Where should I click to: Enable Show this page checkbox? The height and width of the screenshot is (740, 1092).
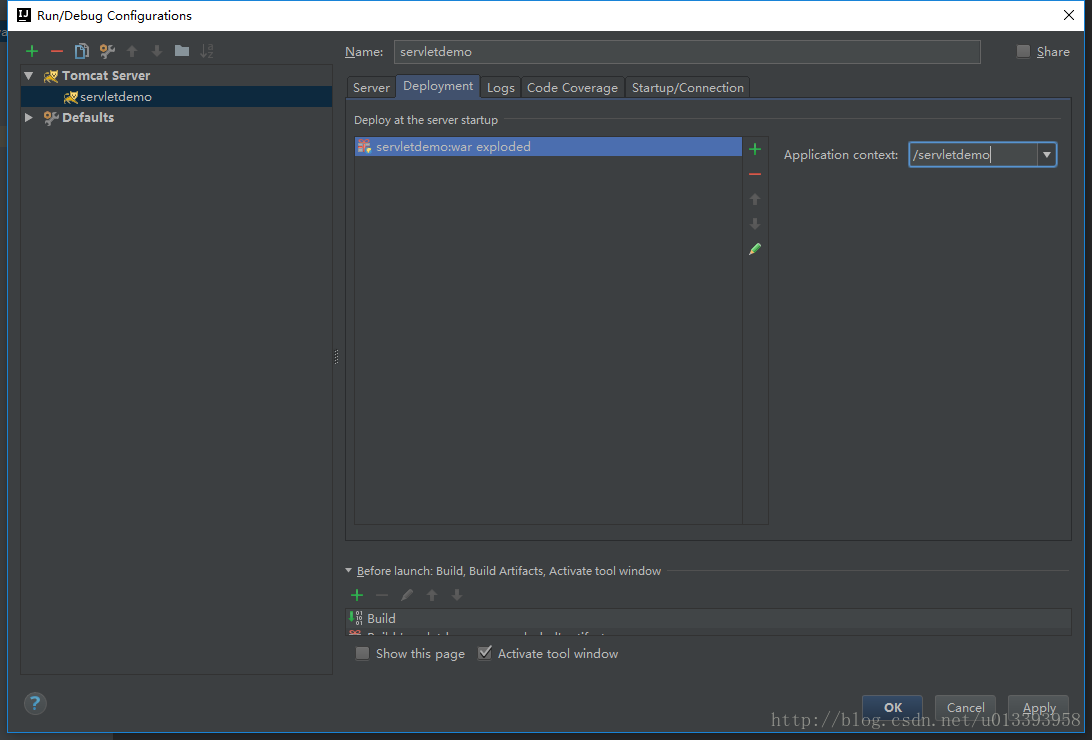(362, 653)
